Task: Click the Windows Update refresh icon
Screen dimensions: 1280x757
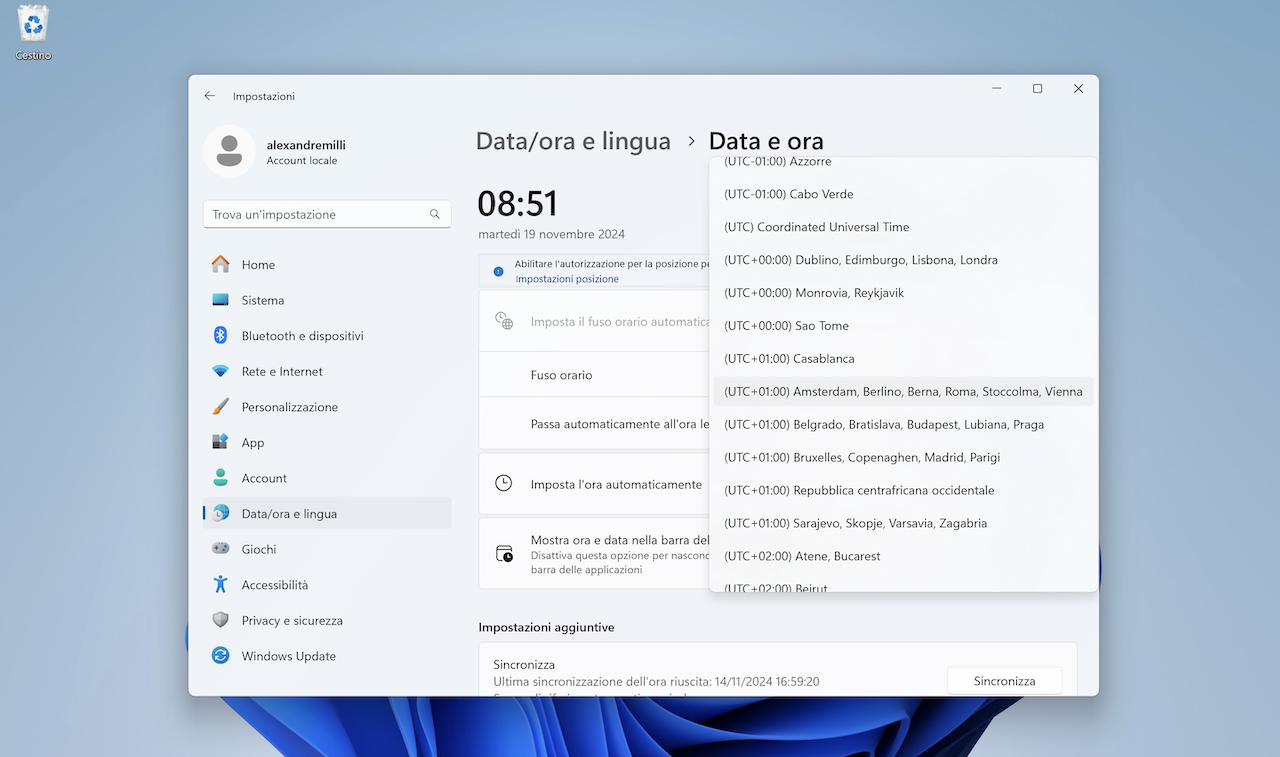Action: (221, 656)
